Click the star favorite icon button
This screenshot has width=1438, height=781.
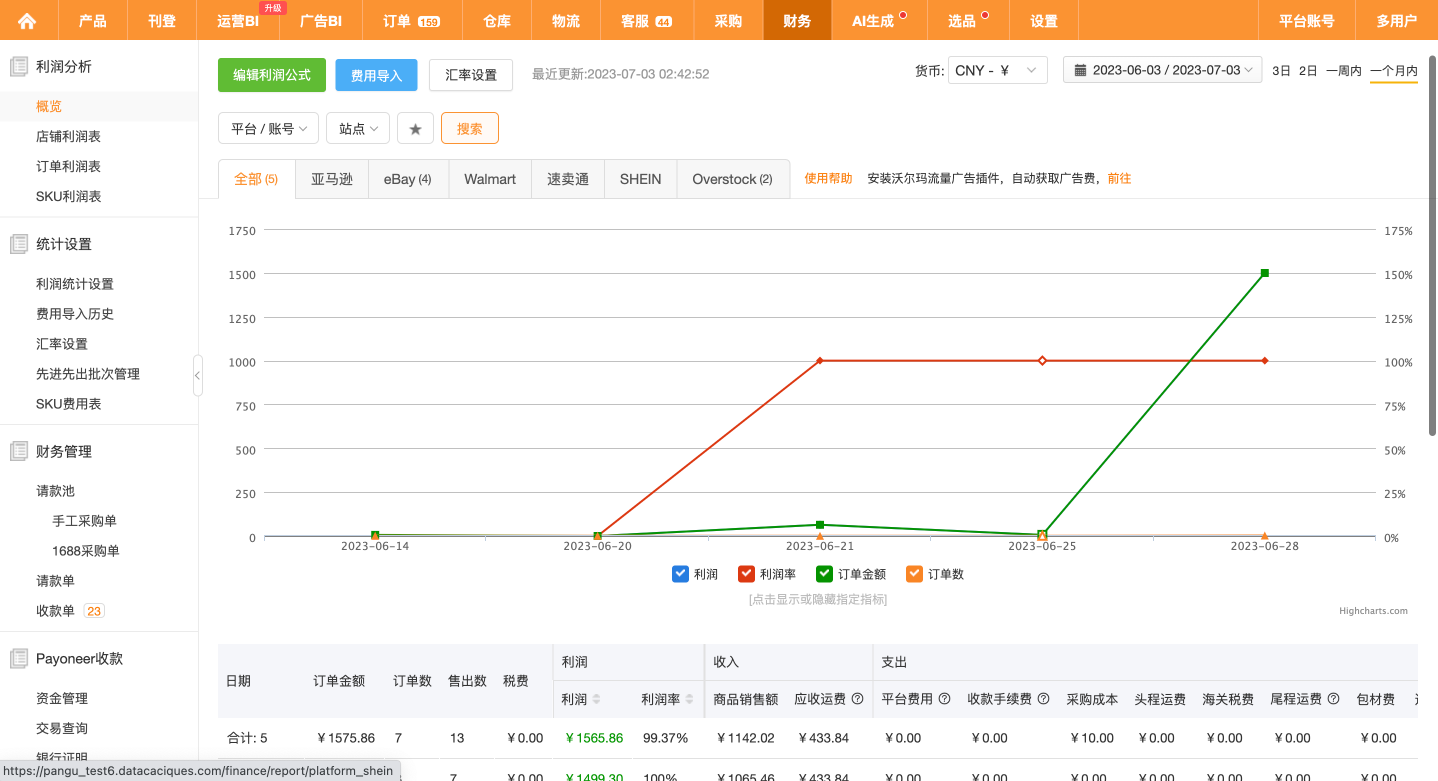[x=415, y=129]
